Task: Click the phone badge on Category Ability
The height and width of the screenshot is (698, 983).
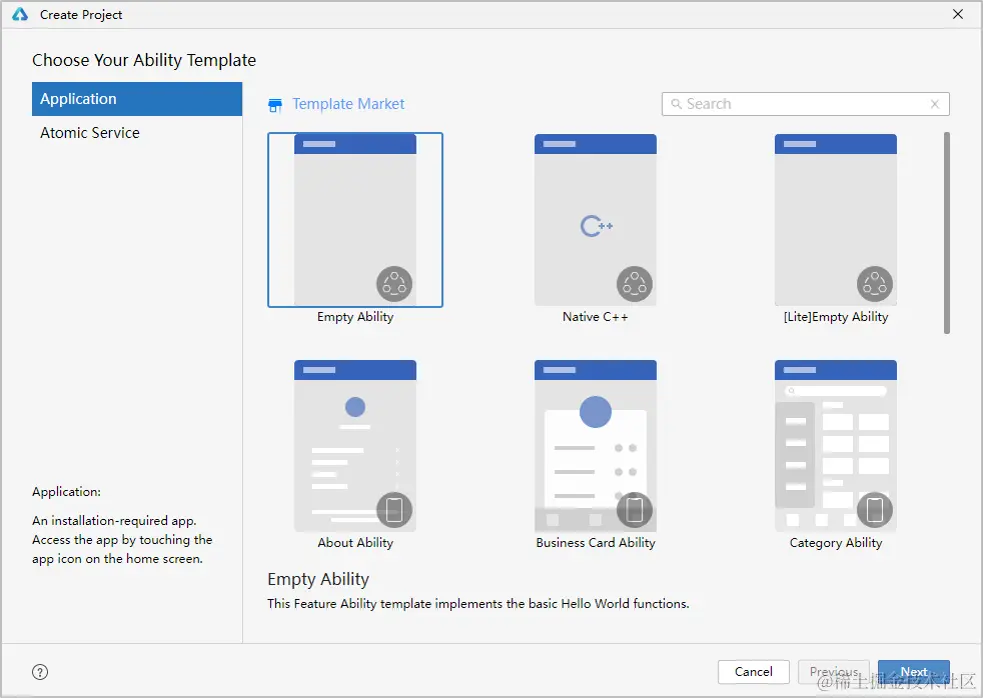Action: 875,510
